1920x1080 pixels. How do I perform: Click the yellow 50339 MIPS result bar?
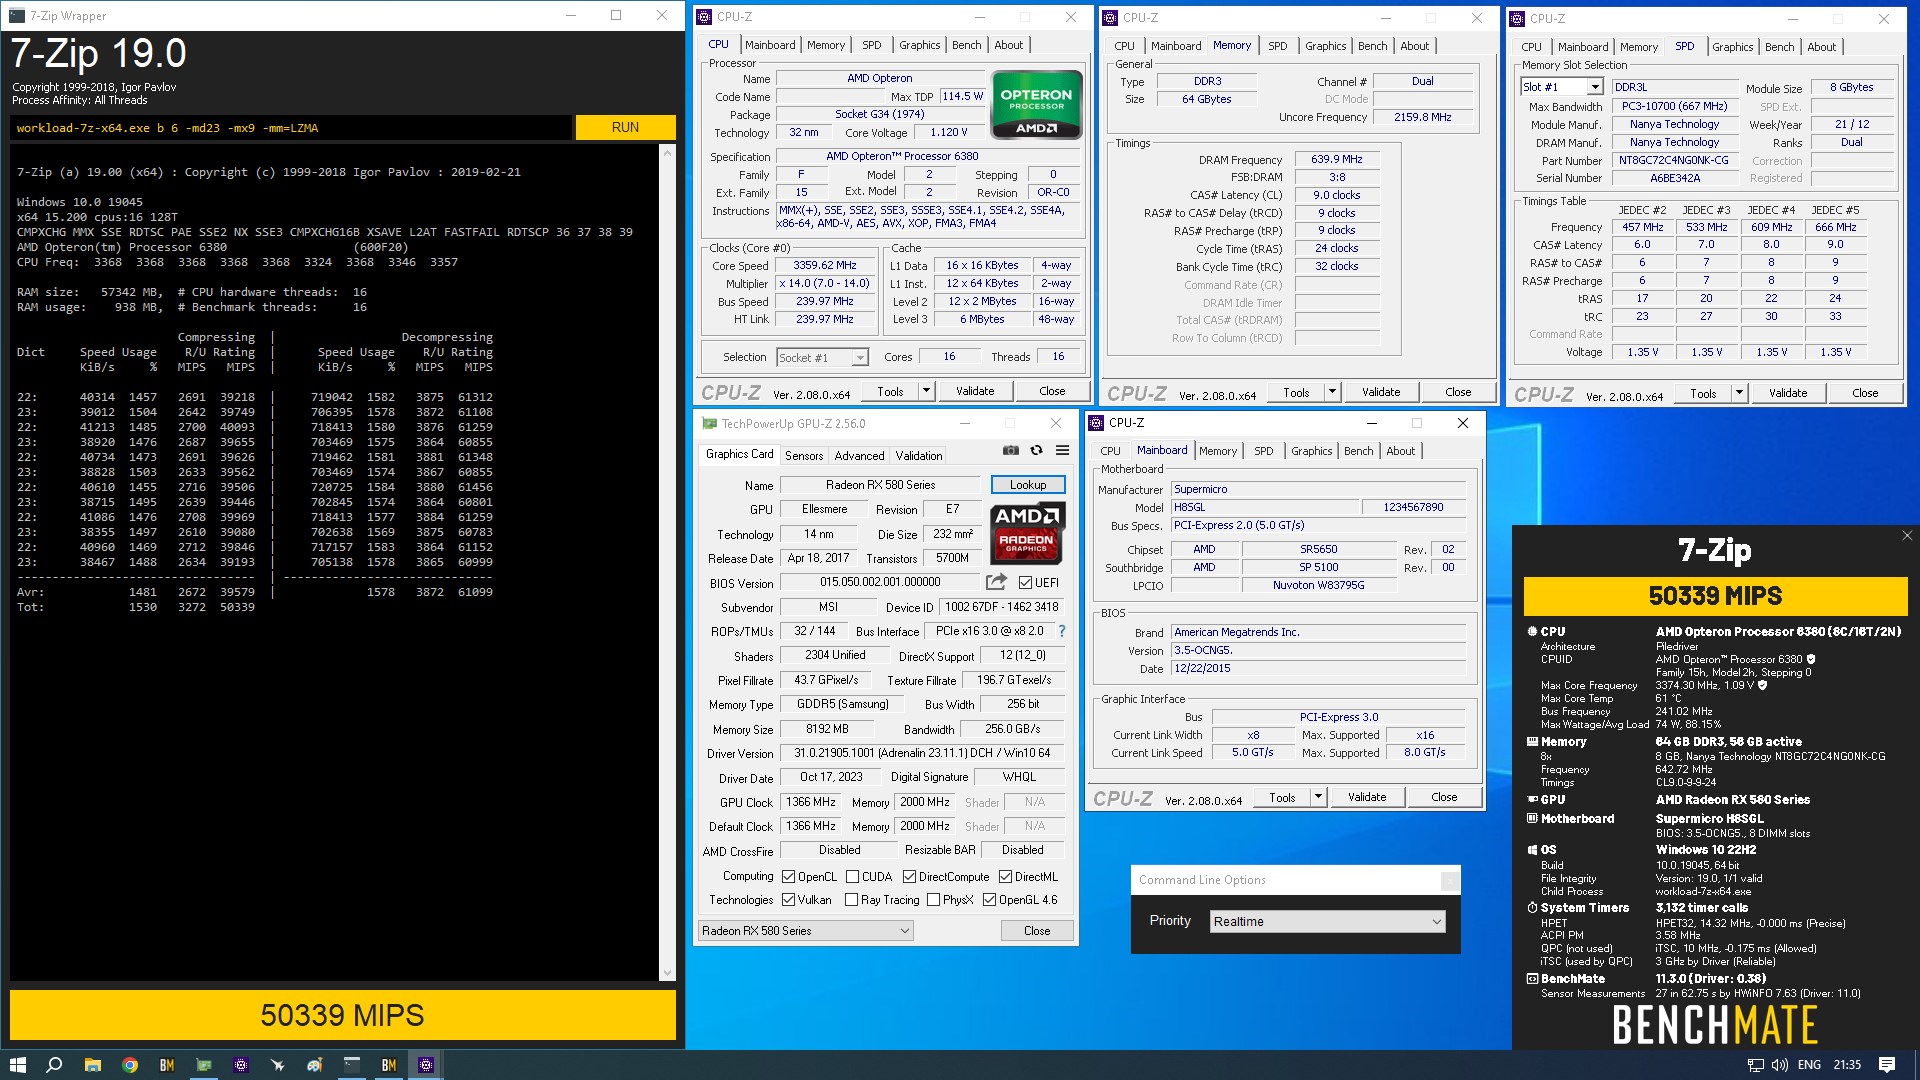click(343, 1015)
